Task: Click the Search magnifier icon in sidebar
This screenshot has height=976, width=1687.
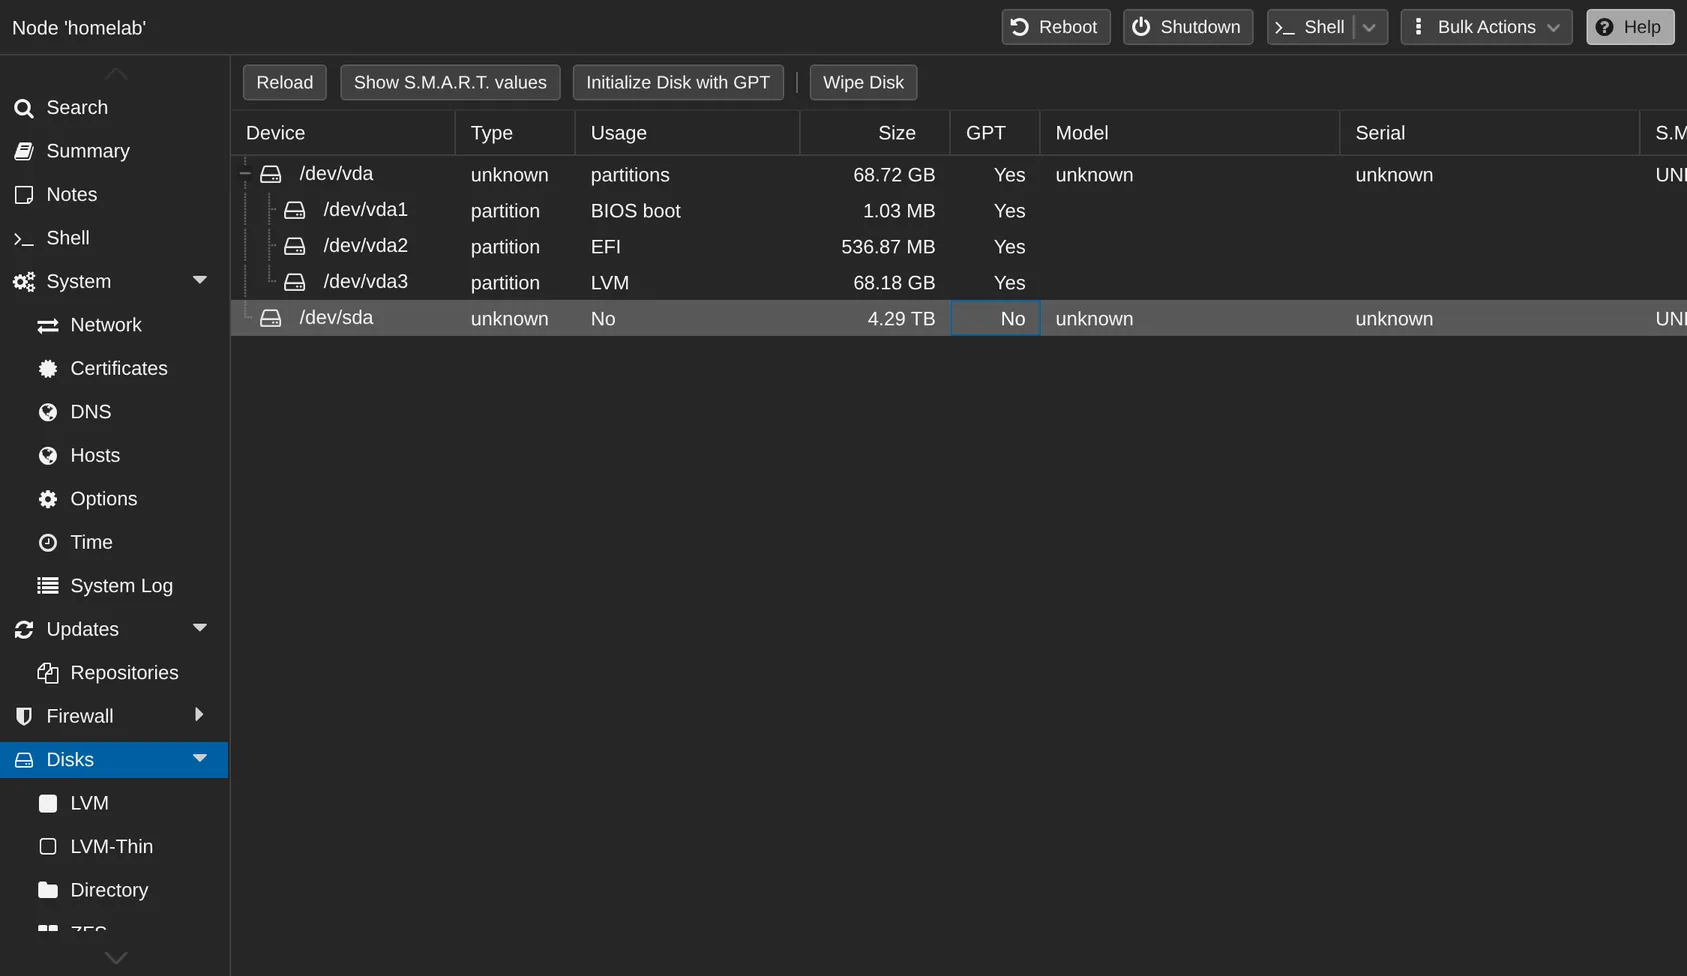Action: (x=24, y=108)
